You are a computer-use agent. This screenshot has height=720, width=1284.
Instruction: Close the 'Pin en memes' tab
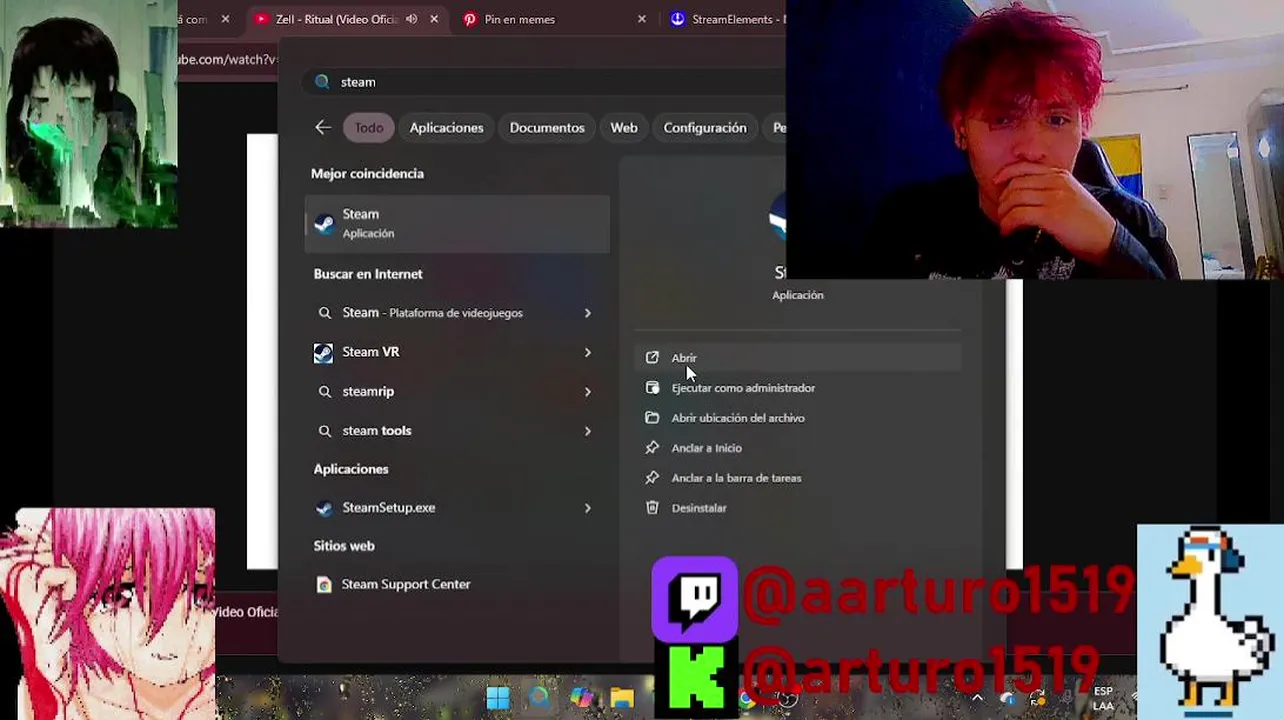[x=641, y=19]
